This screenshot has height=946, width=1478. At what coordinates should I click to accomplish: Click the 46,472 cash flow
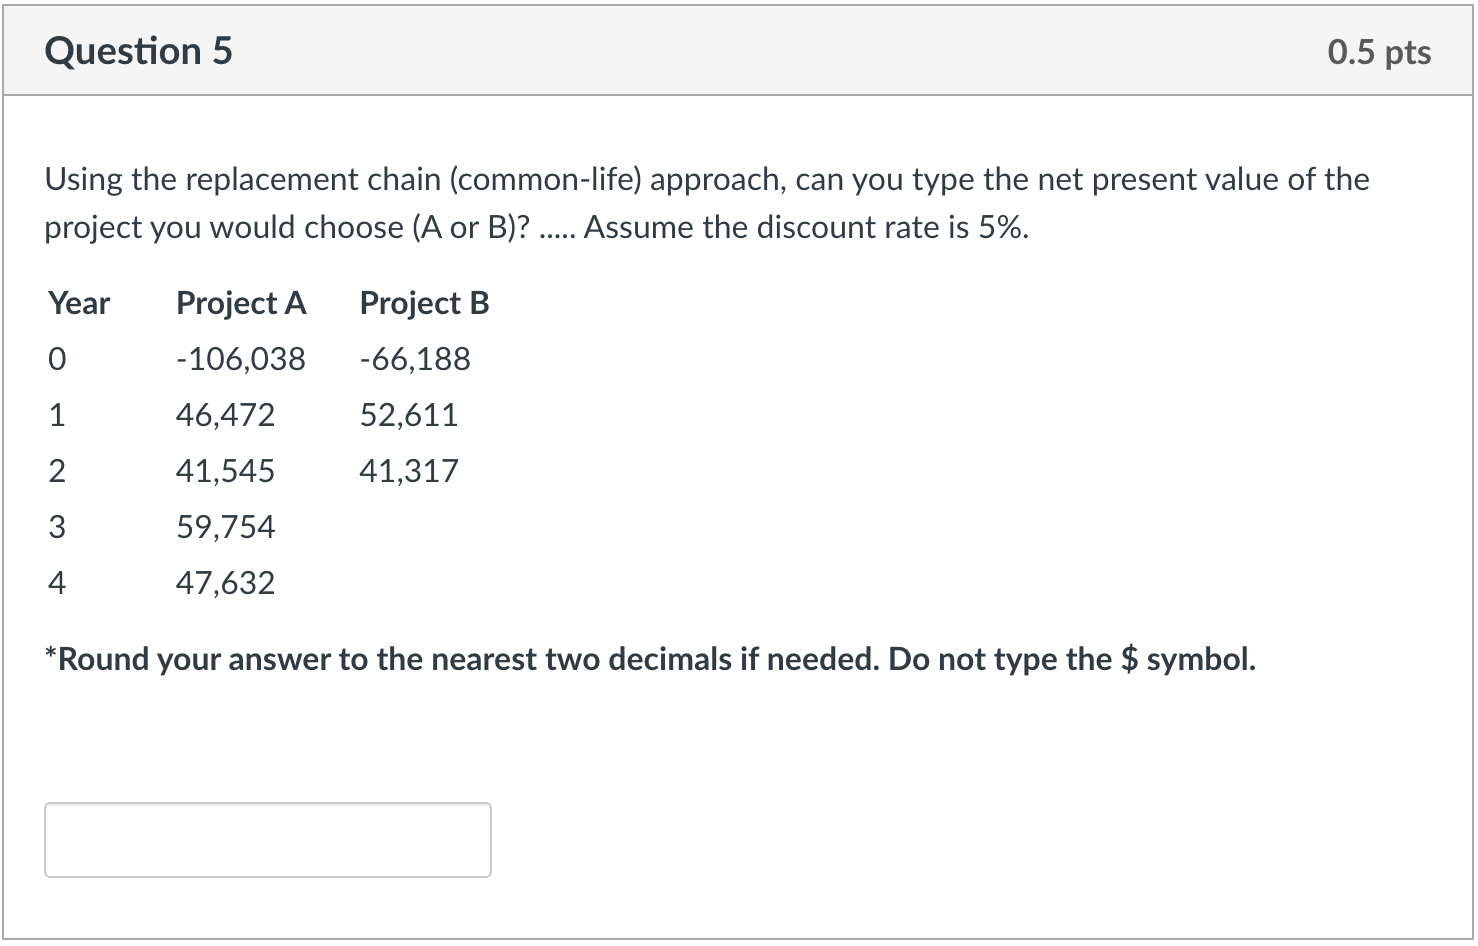pyautogui.click(x=225, y=415)
